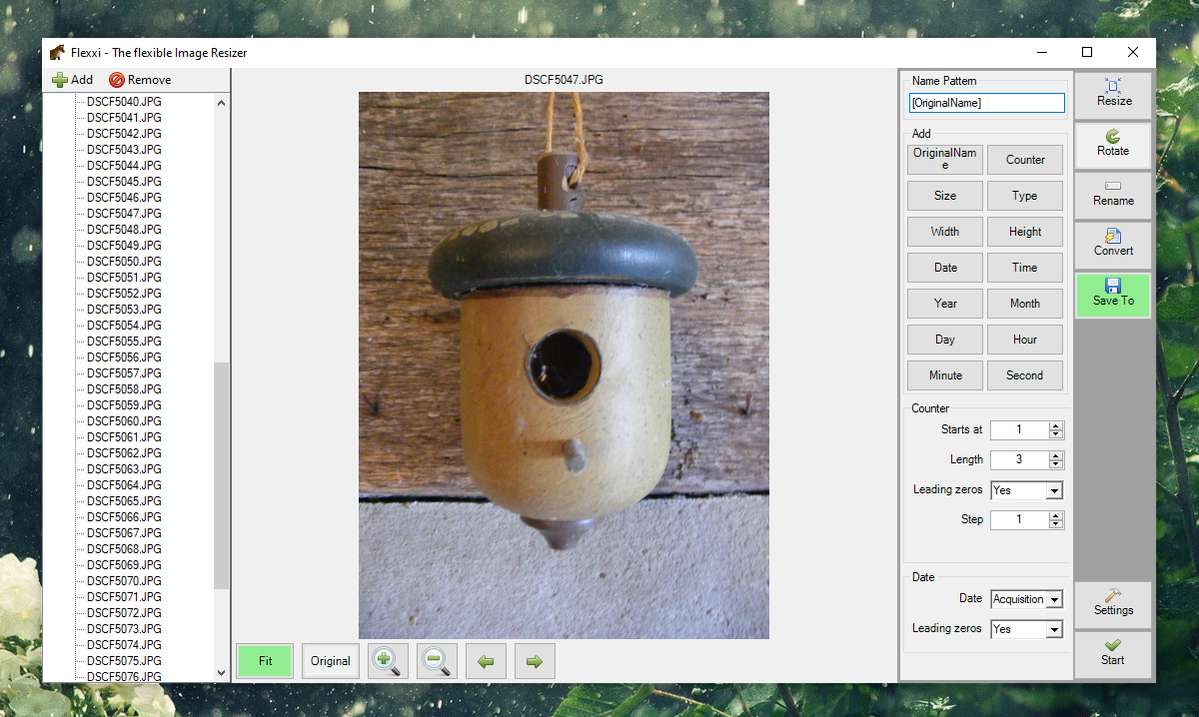Click the Starts at number field
The height and width of the screenshot is (717, 1199).
[1019, 430]
